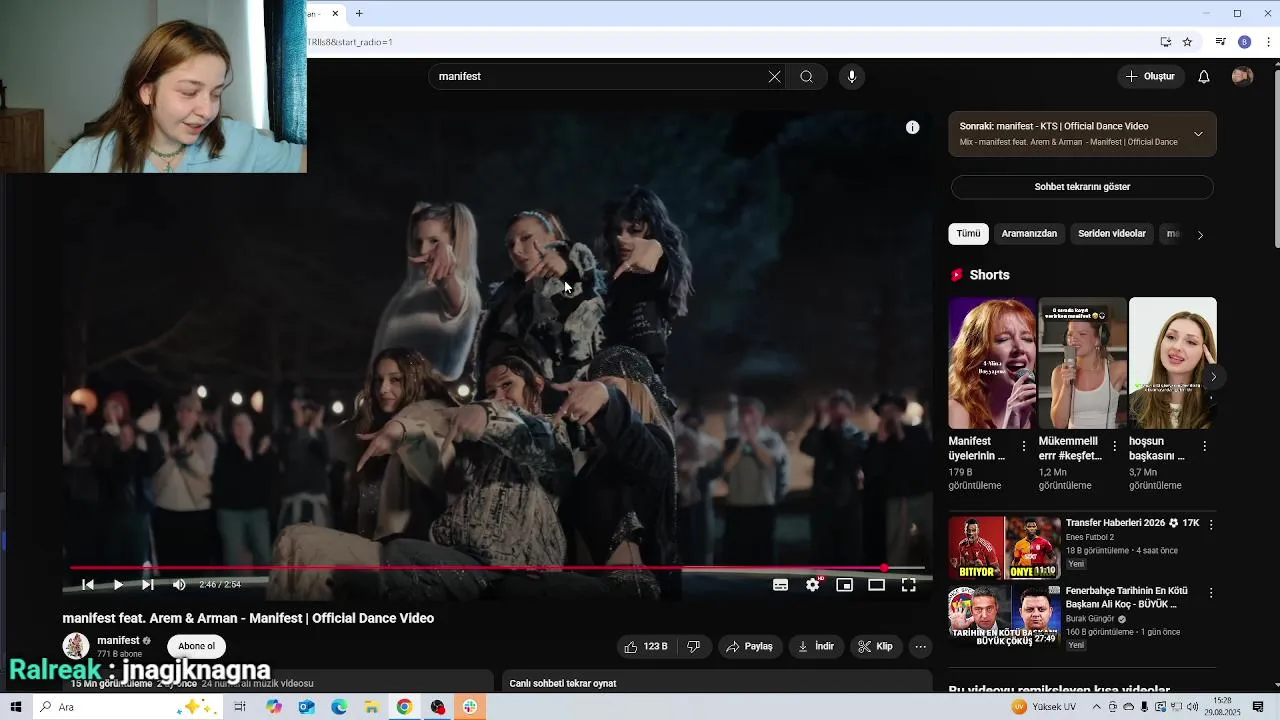Open the manifest channel name link
1280x720 pixels.
[118, 640]
